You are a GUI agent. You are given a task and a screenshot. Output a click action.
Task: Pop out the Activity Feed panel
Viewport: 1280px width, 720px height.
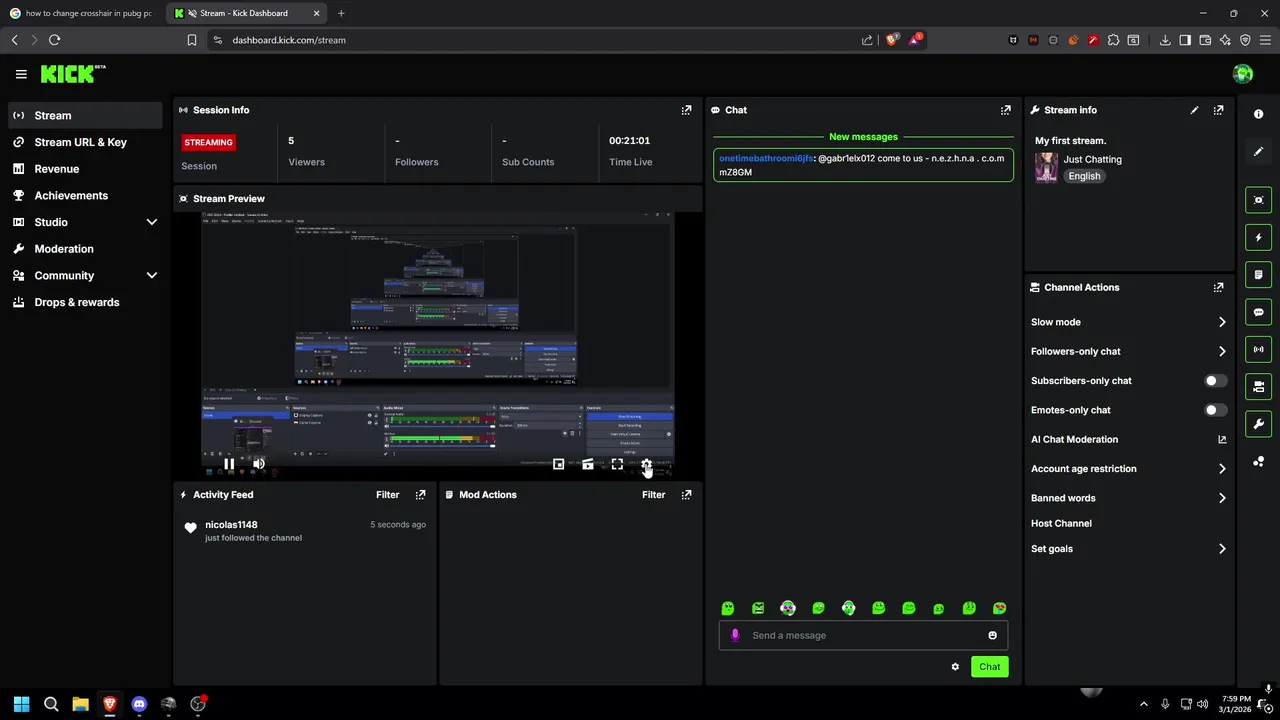click(x=420, y=494)
